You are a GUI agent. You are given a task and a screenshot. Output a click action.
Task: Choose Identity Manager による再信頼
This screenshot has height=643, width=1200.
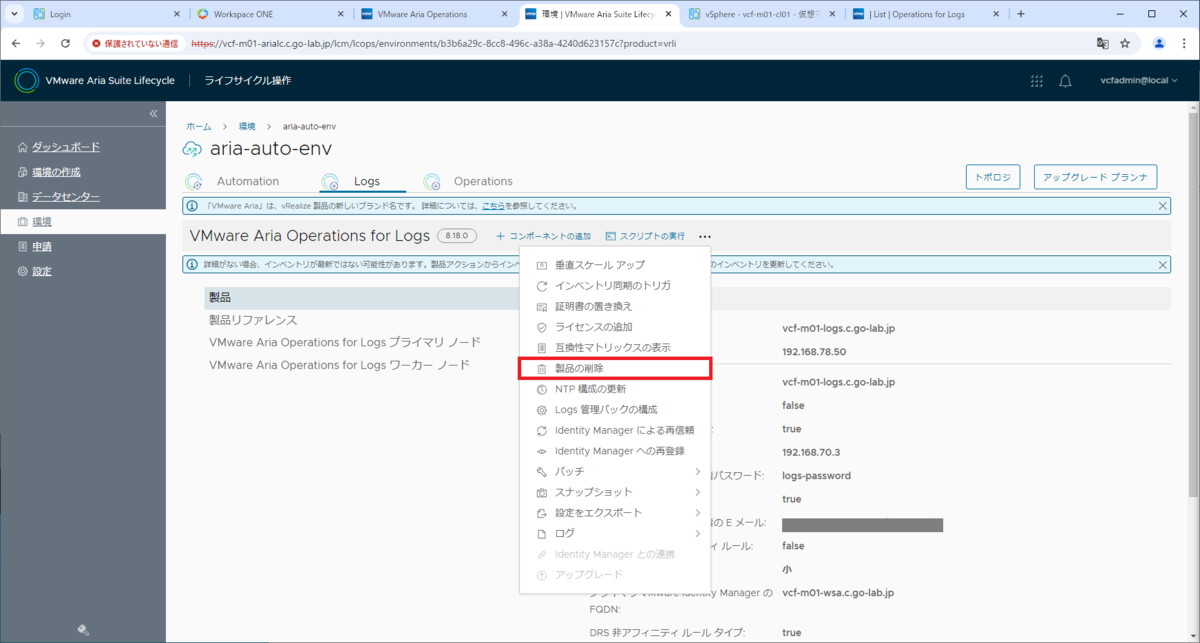(615, 430)
